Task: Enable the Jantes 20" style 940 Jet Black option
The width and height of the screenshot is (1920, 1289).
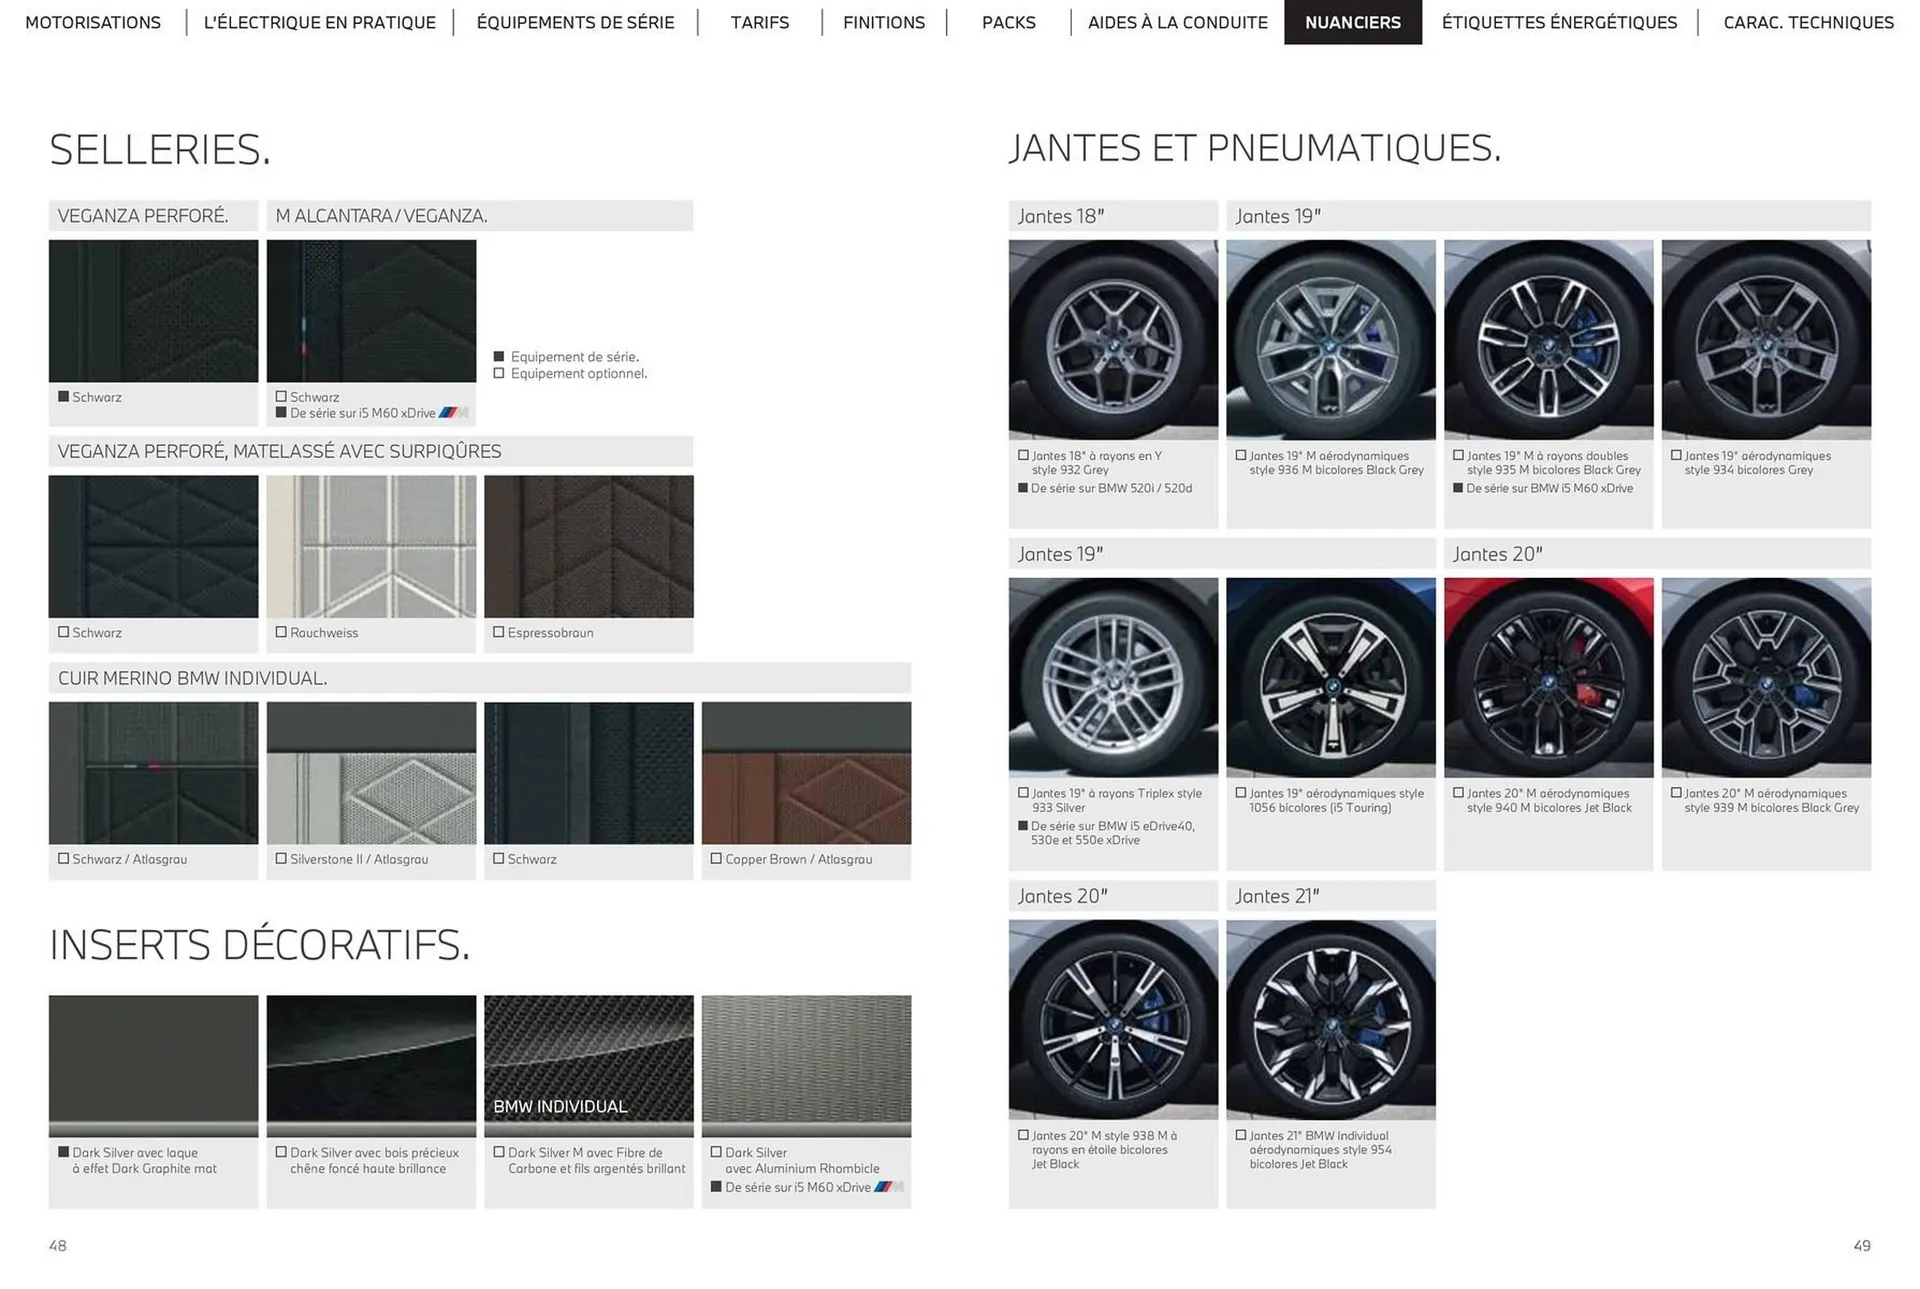Action: (1457, 793)
